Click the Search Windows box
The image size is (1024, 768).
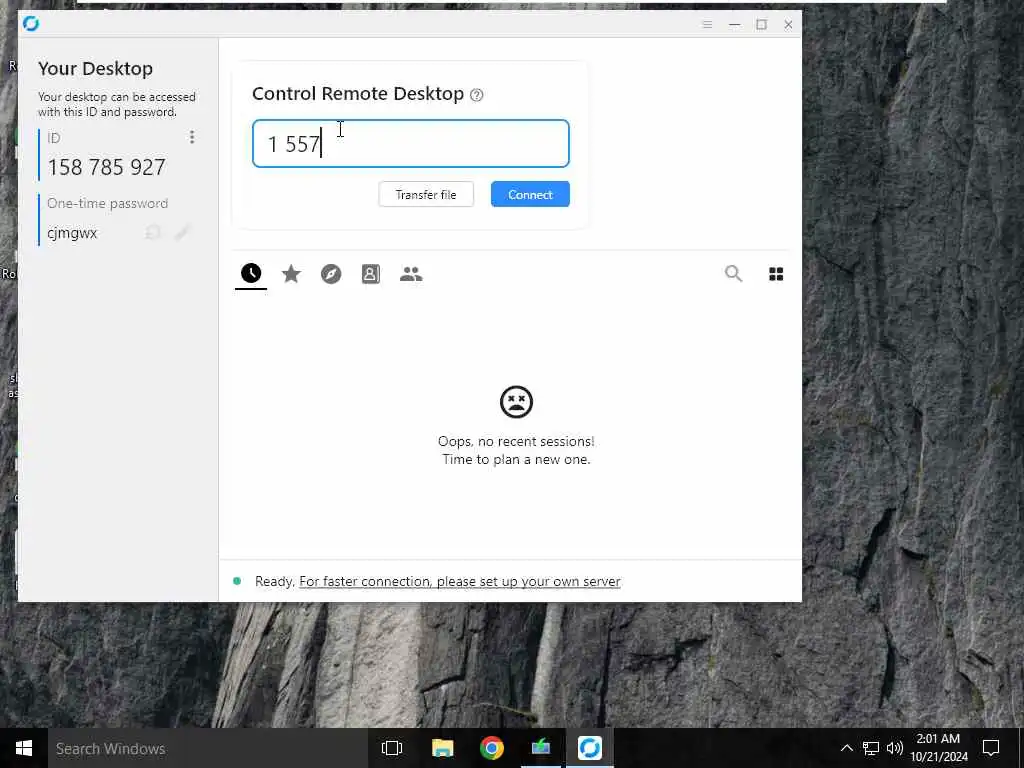[208, 748]
